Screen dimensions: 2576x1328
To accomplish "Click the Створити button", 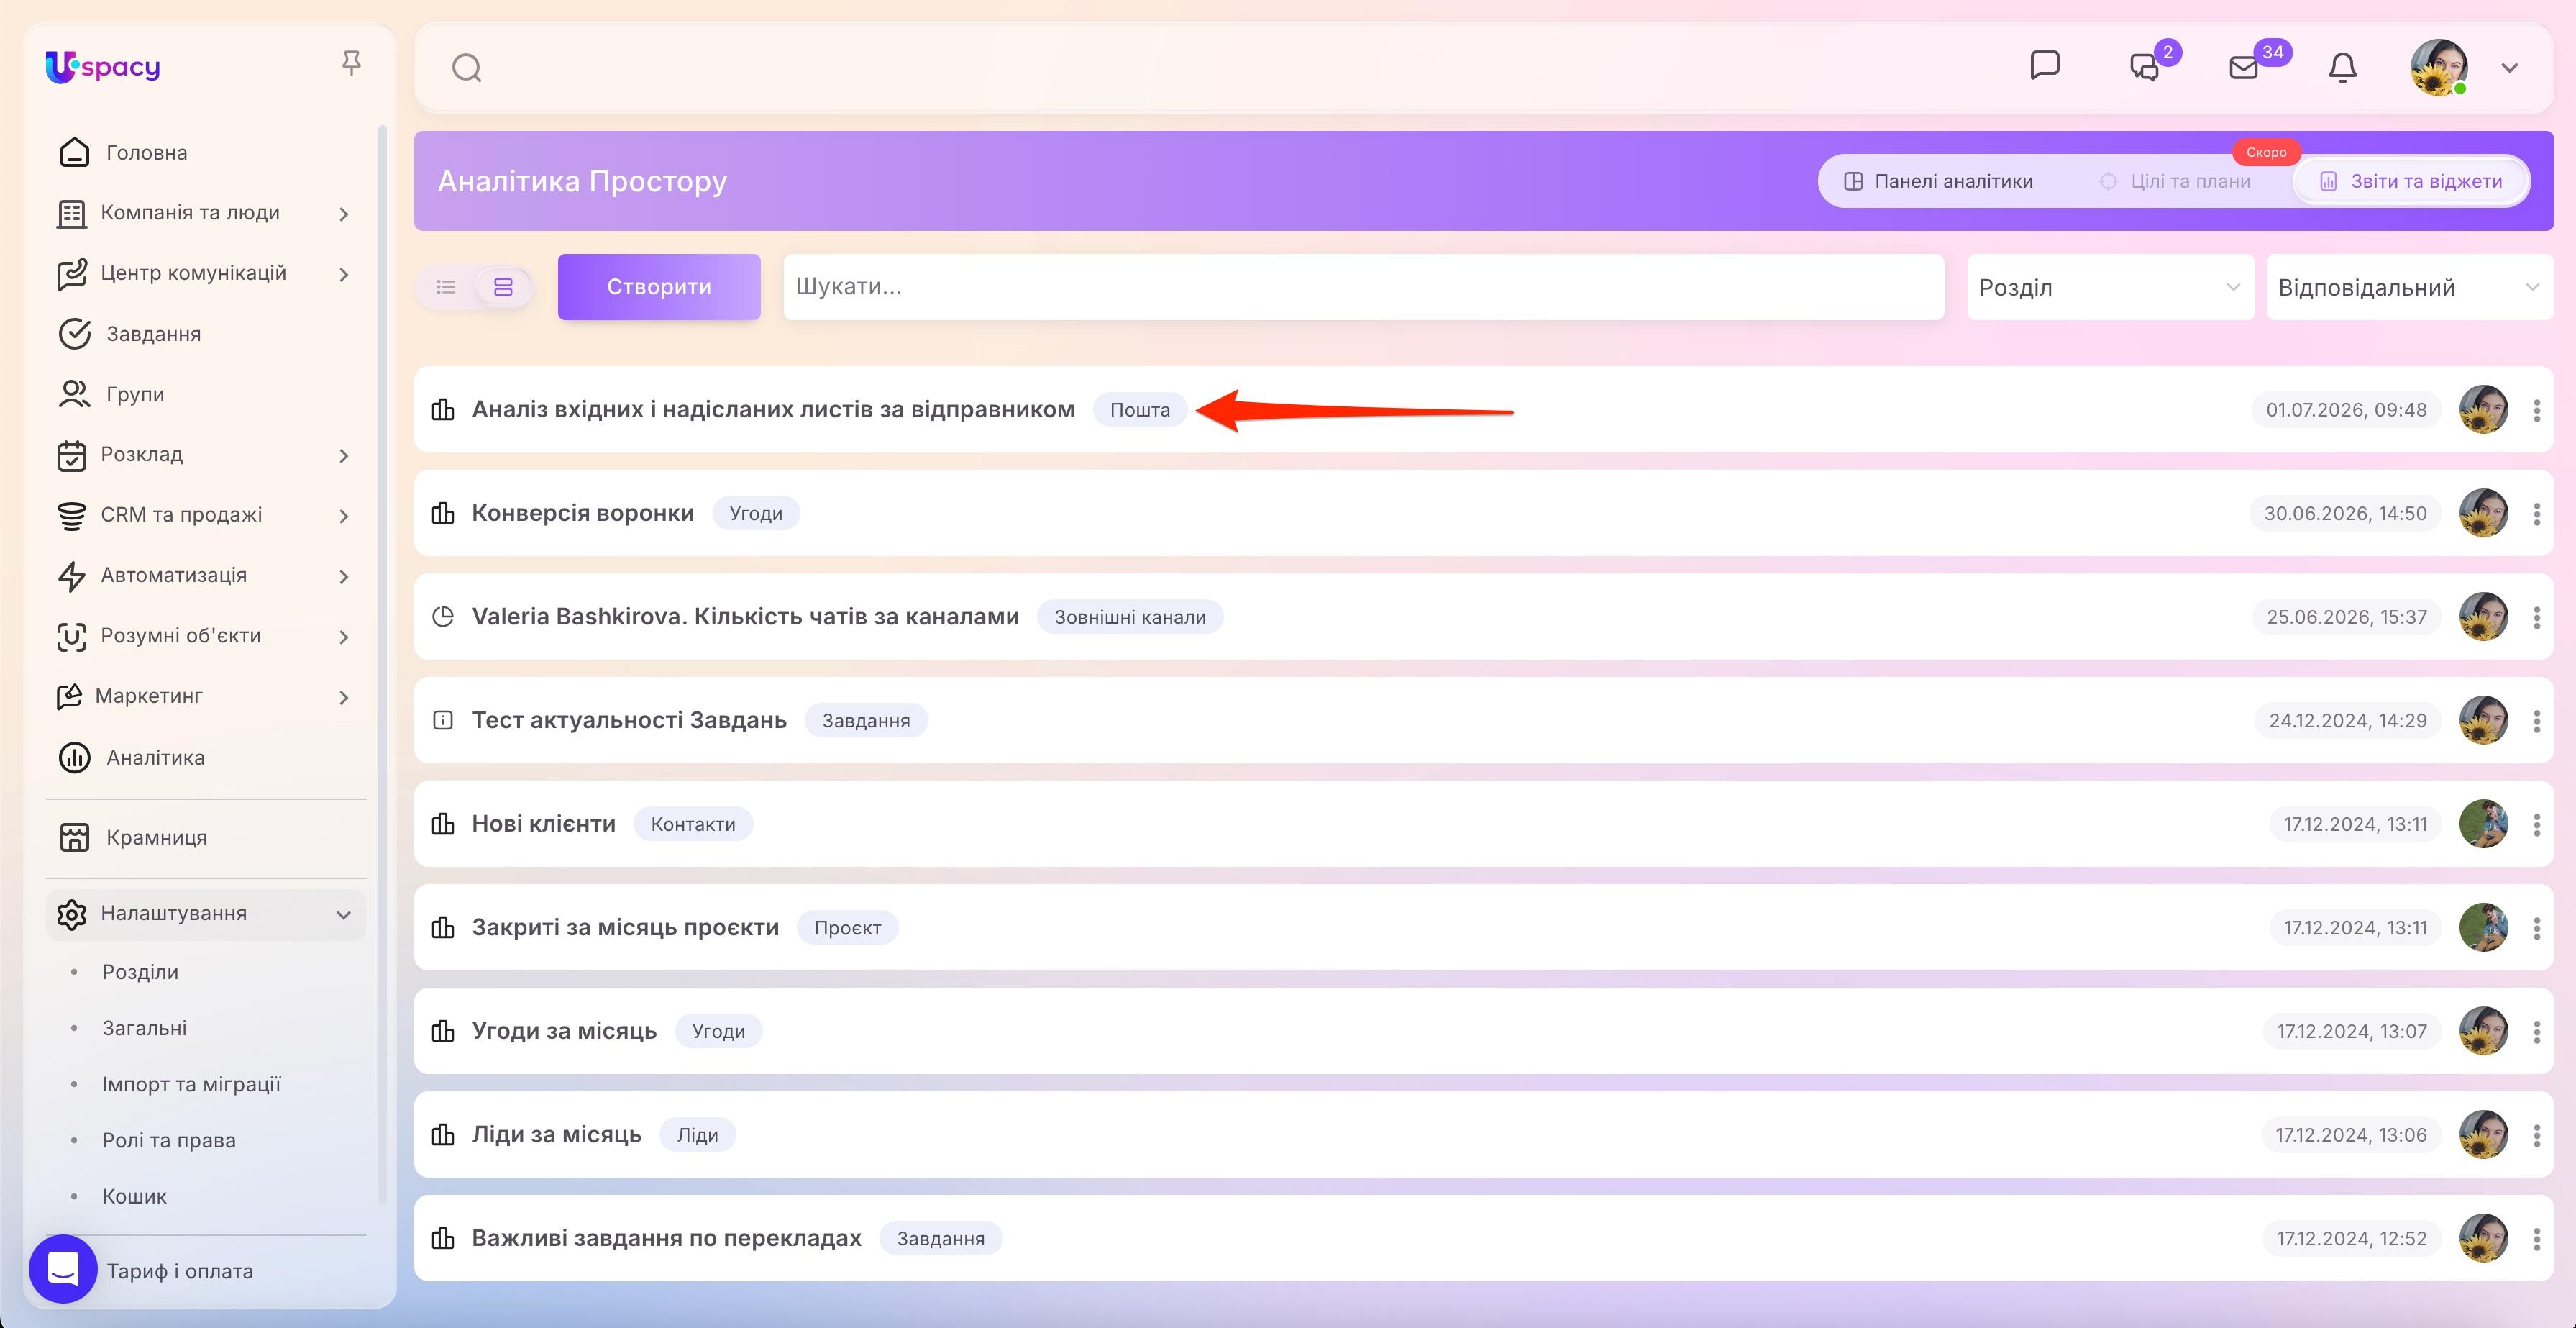I will (x=659, y=287).
